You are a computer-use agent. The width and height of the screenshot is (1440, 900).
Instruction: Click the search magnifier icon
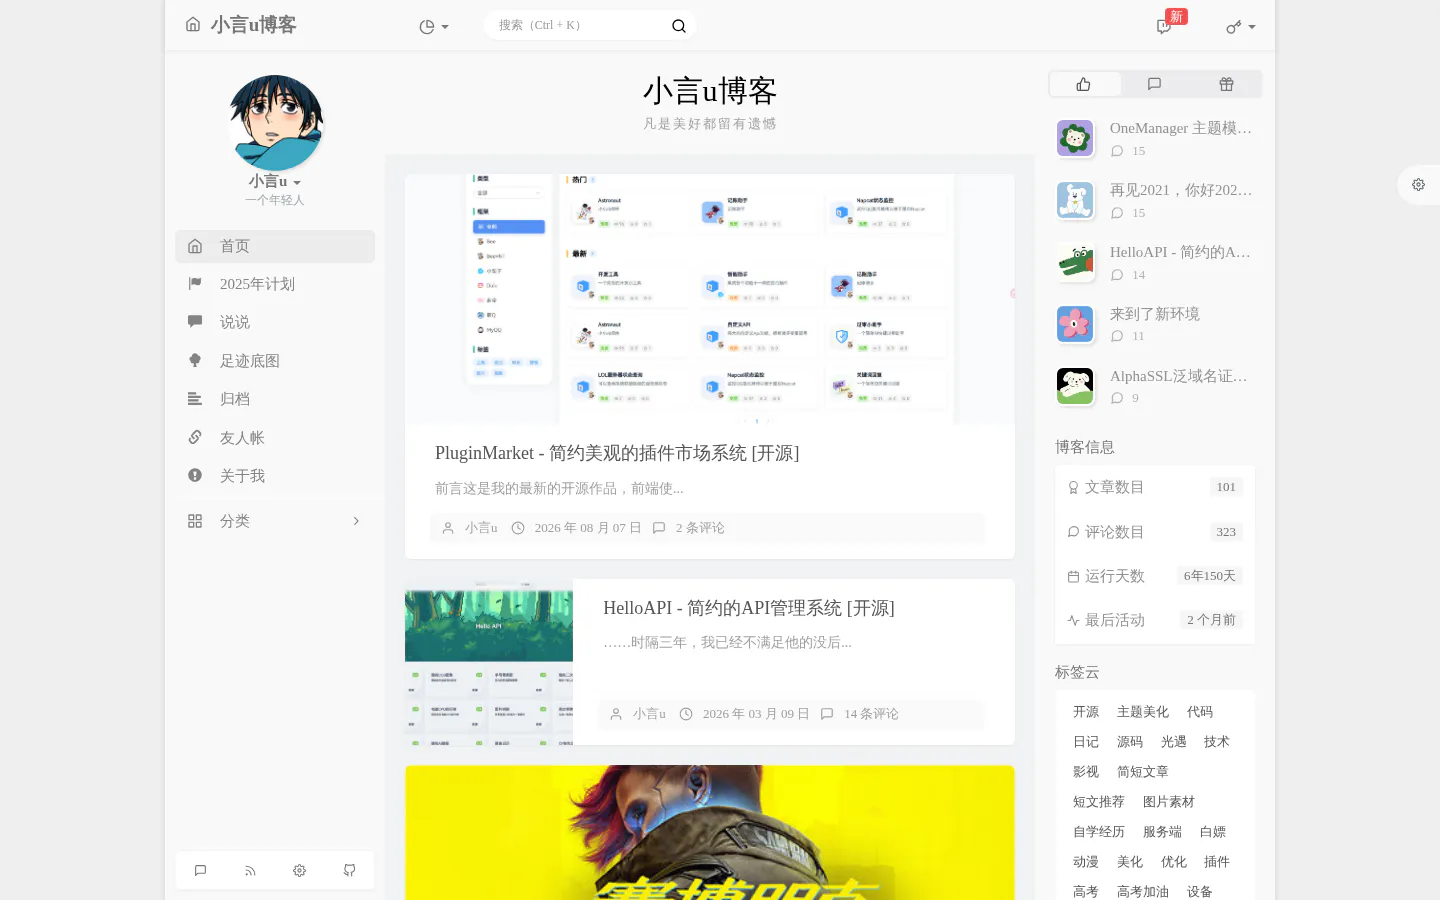click(x=679, y=26)
